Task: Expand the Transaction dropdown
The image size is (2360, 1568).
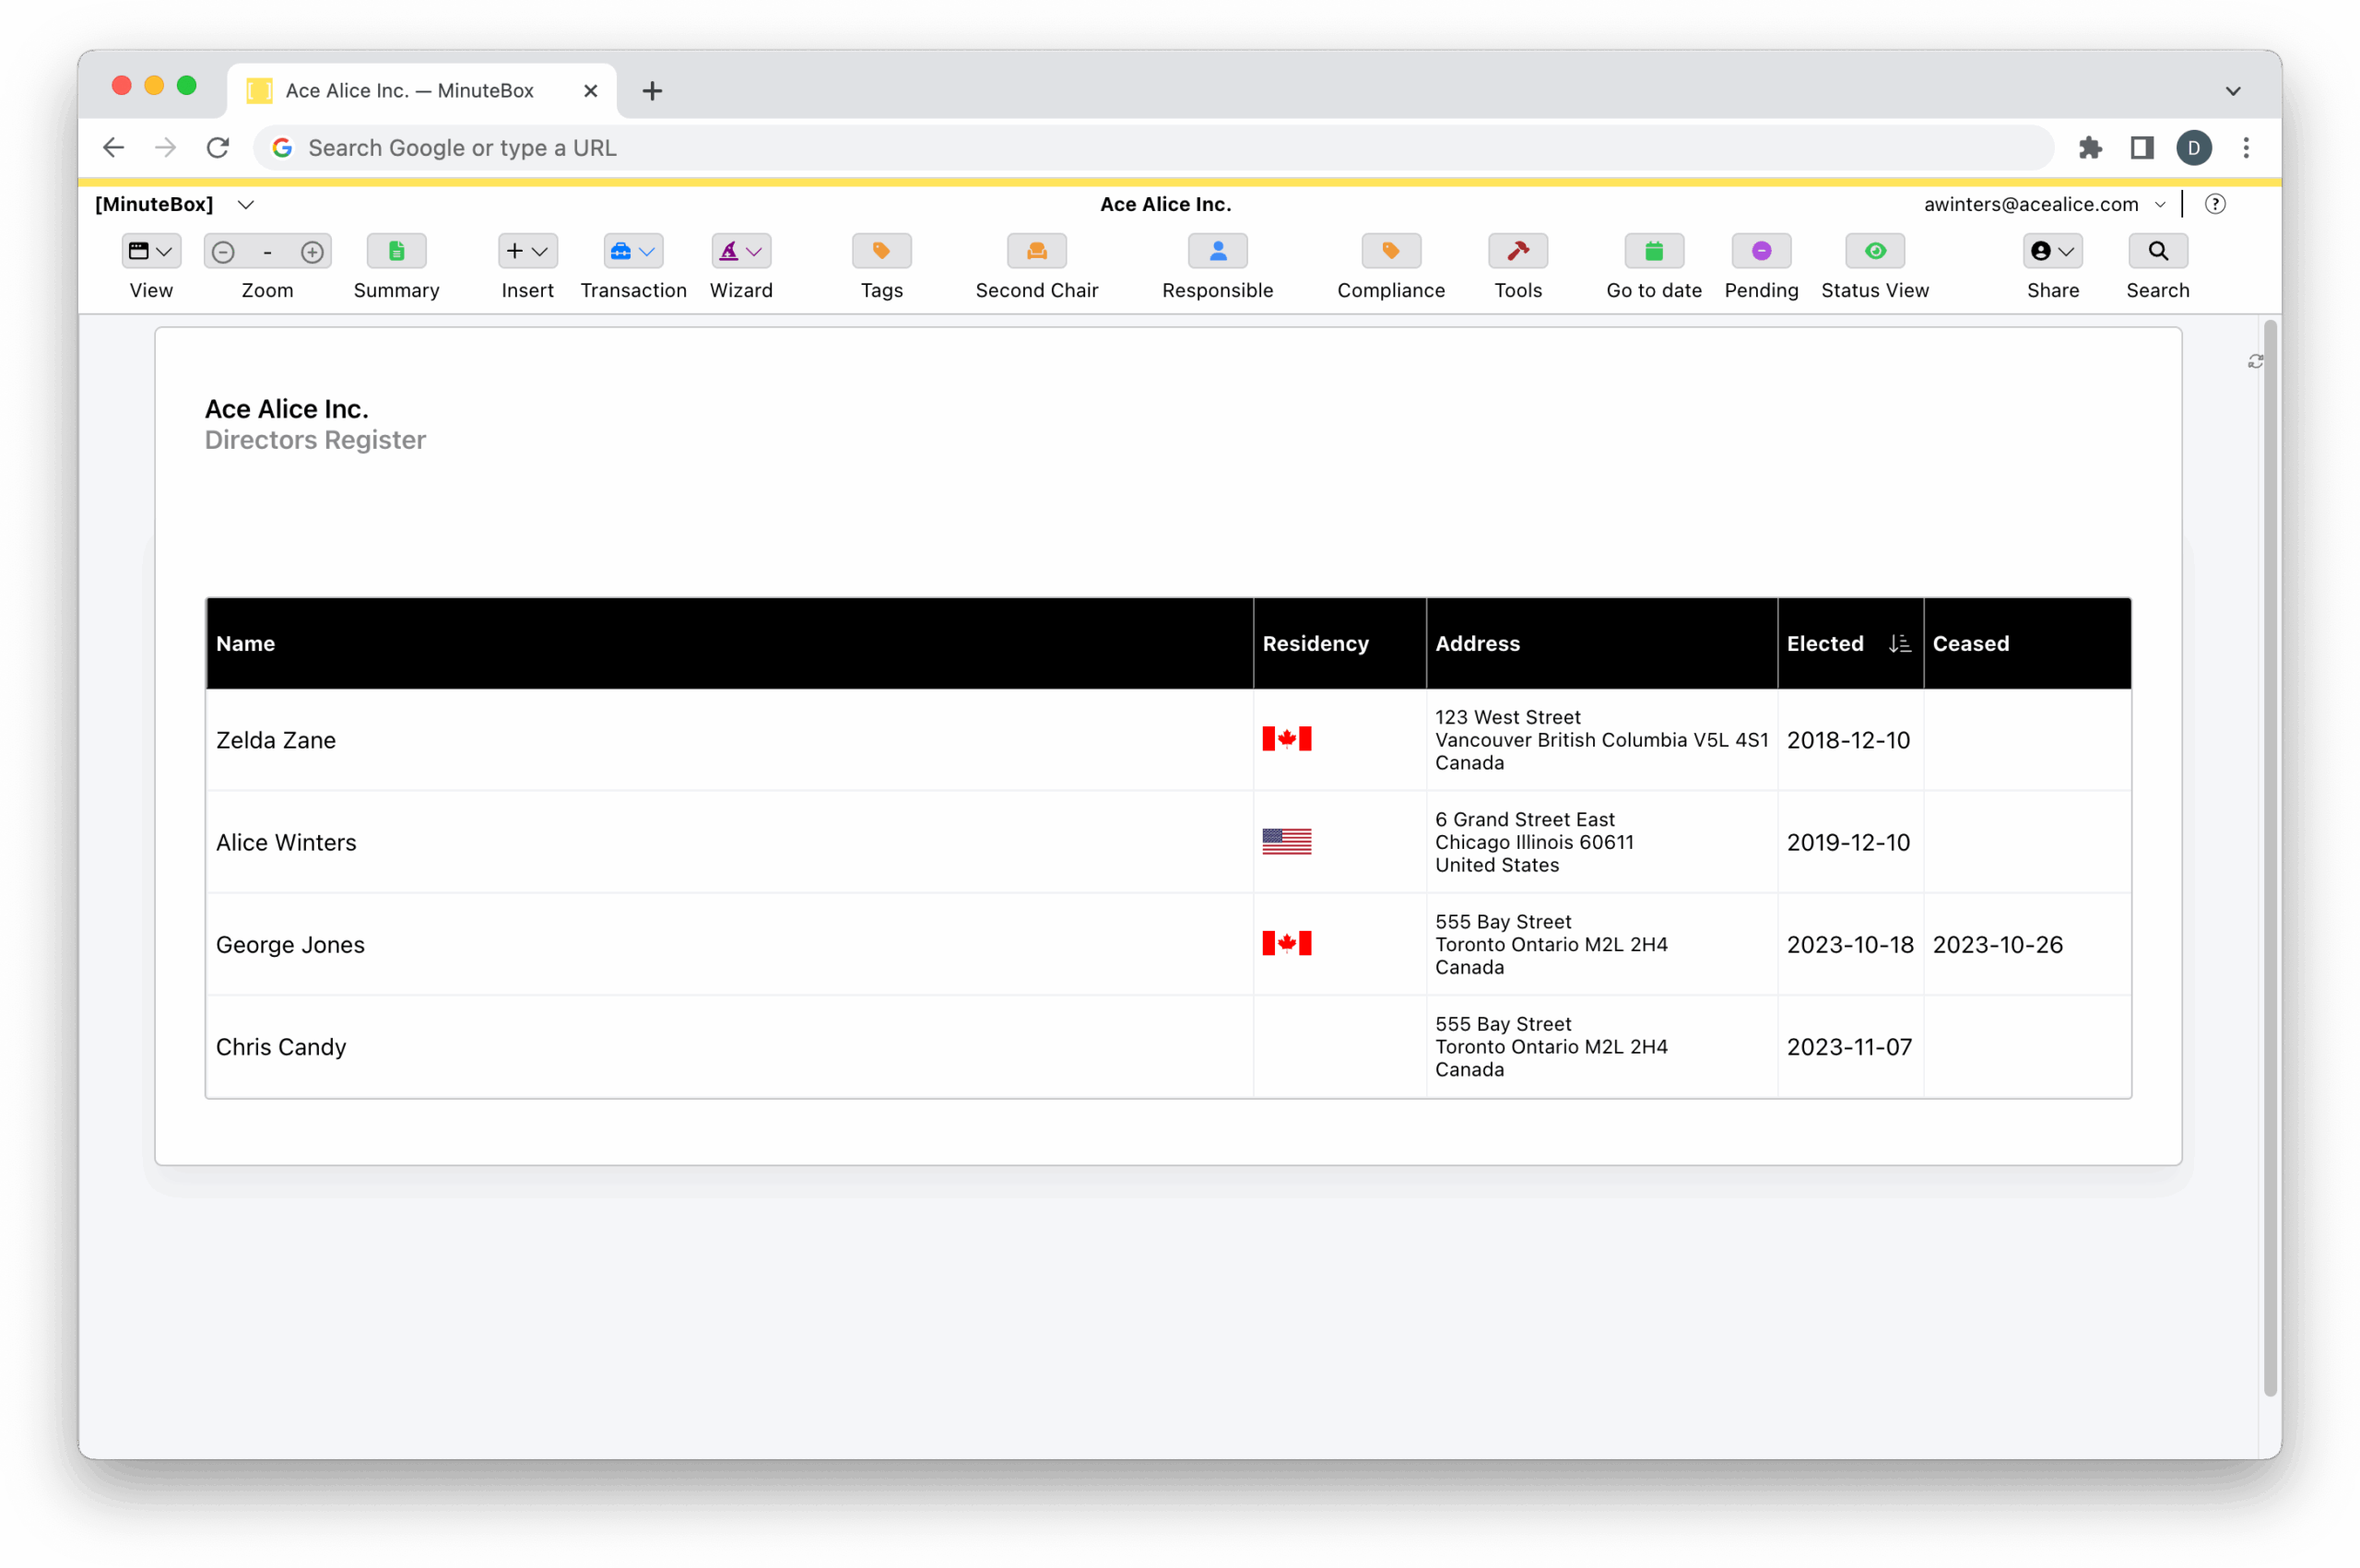Action: click(633, 251)
